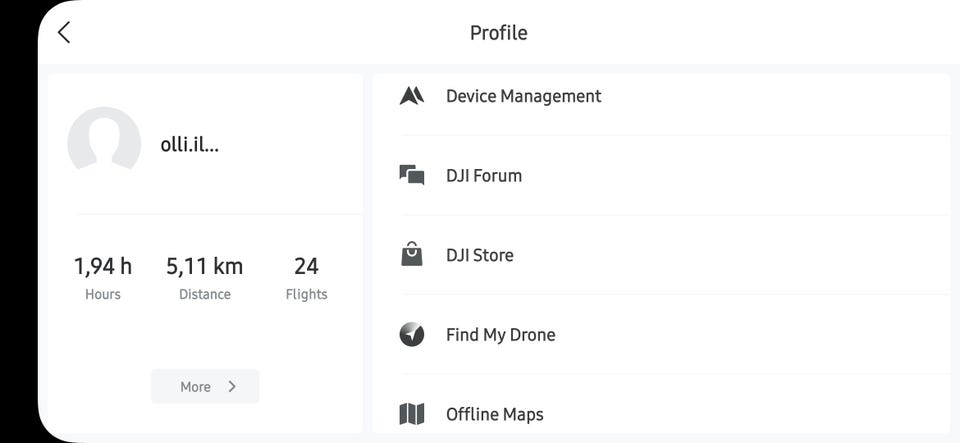Tap the DJI Store shopping bag icon
This screenshot has height=443, width=960.
[411, 254]
